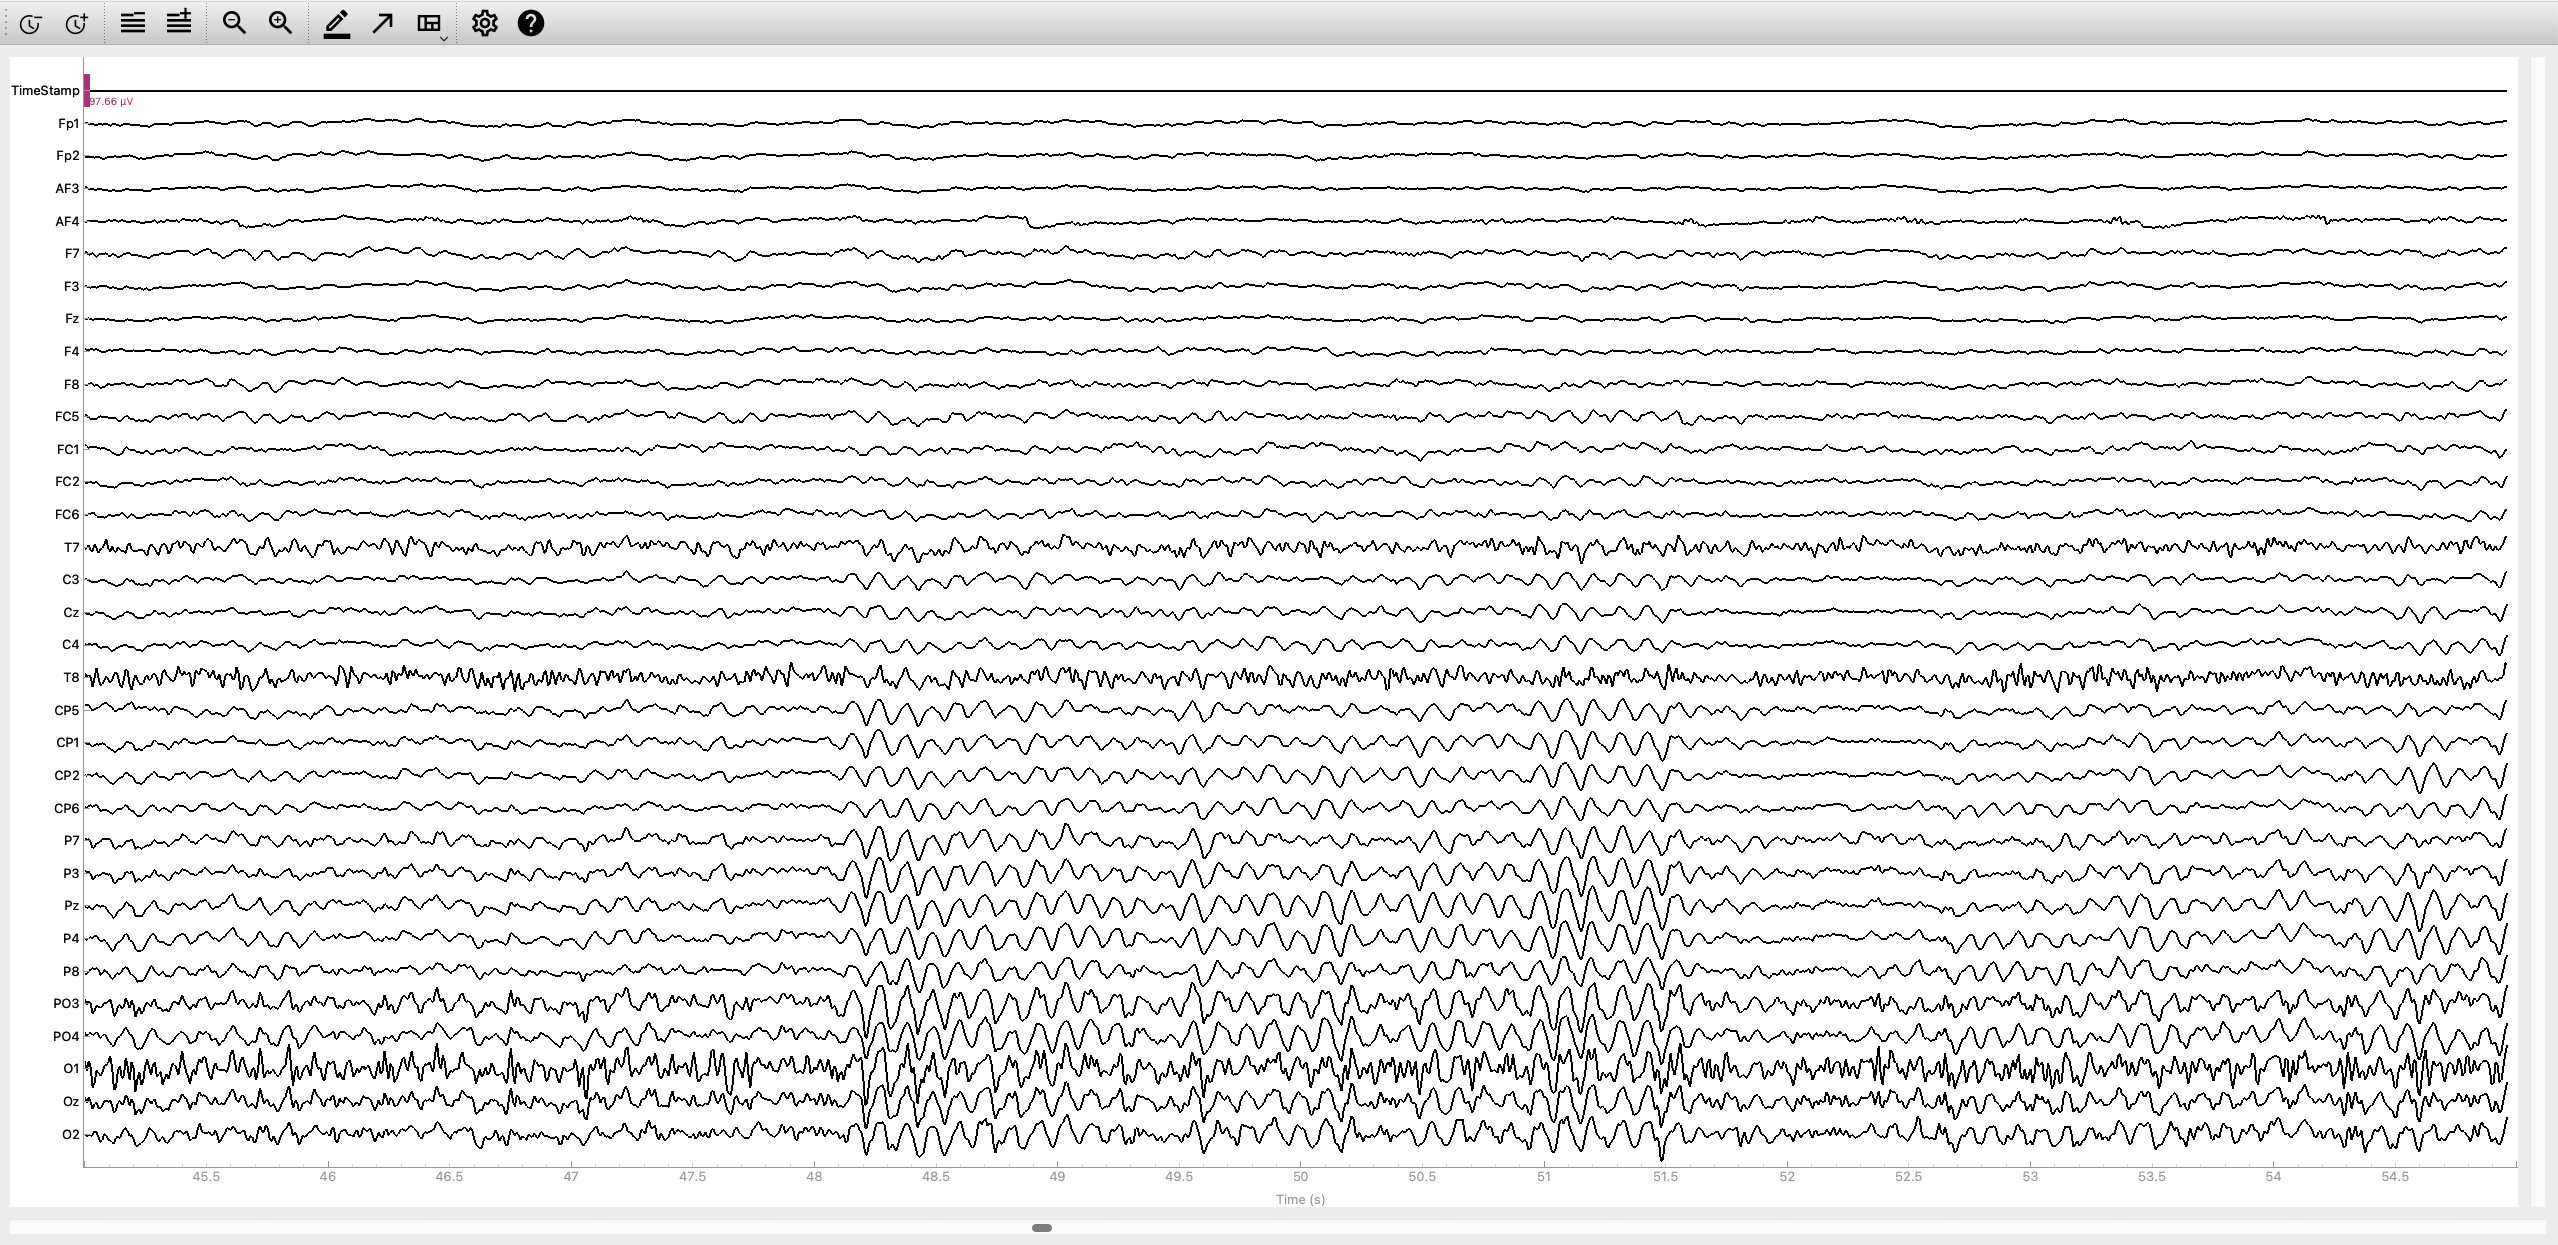Click the Time (s) axis label

coord(1300,1199)
